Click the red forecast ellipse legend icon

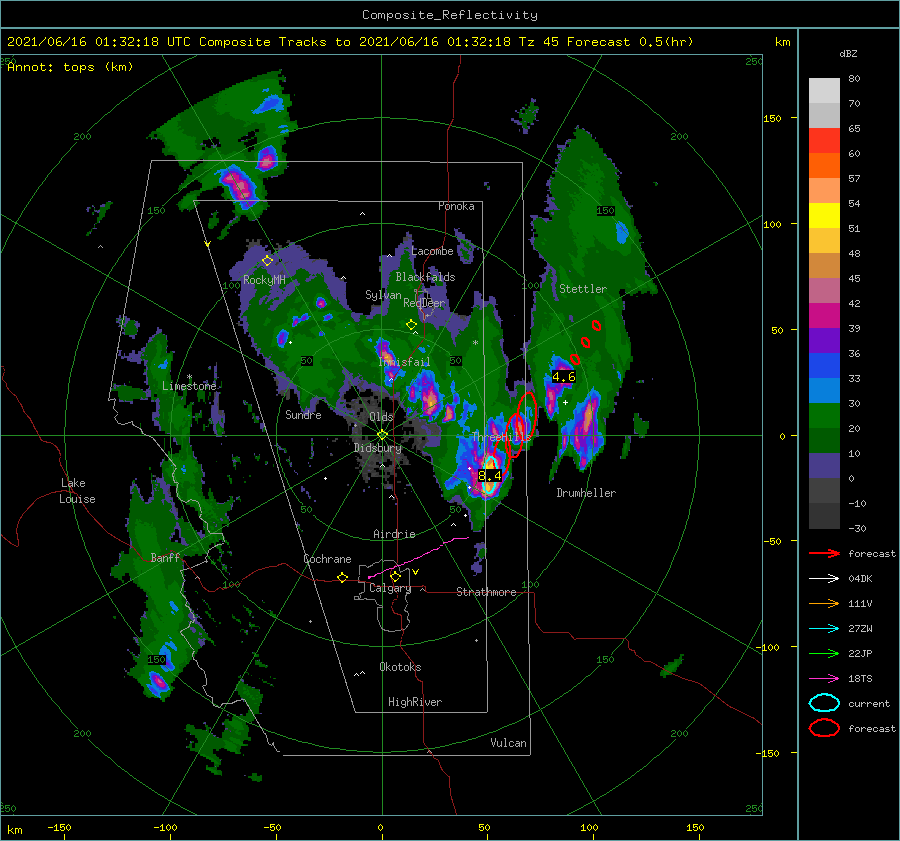click(824, 728)
